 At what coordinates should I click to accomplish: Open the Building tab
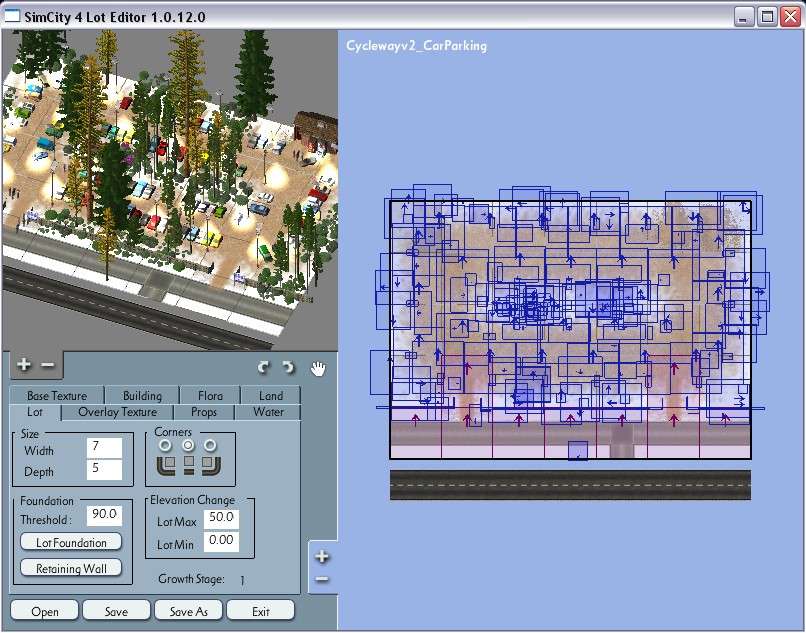click(x=142, y=395)
